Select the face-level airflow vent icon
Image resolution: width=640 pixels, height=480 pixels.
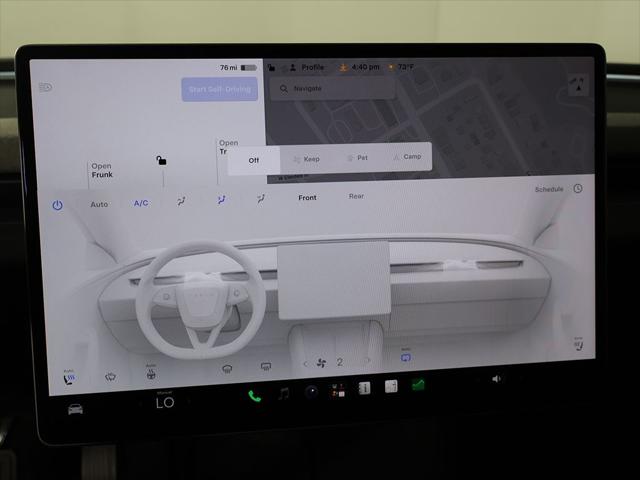[x=221, y=200]
